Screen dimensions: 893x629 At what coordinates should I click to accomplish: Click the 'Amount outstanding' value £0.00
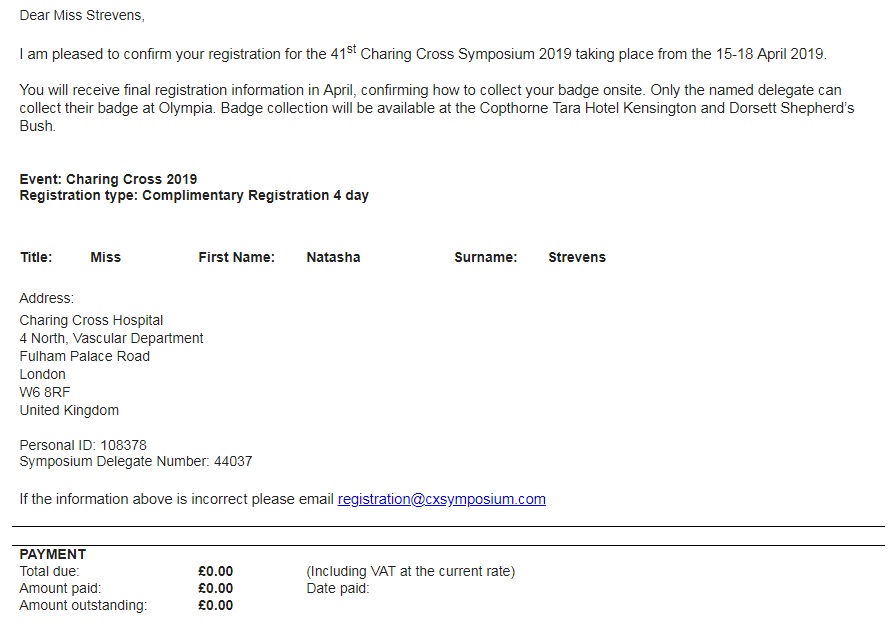[x=215, y=606]
